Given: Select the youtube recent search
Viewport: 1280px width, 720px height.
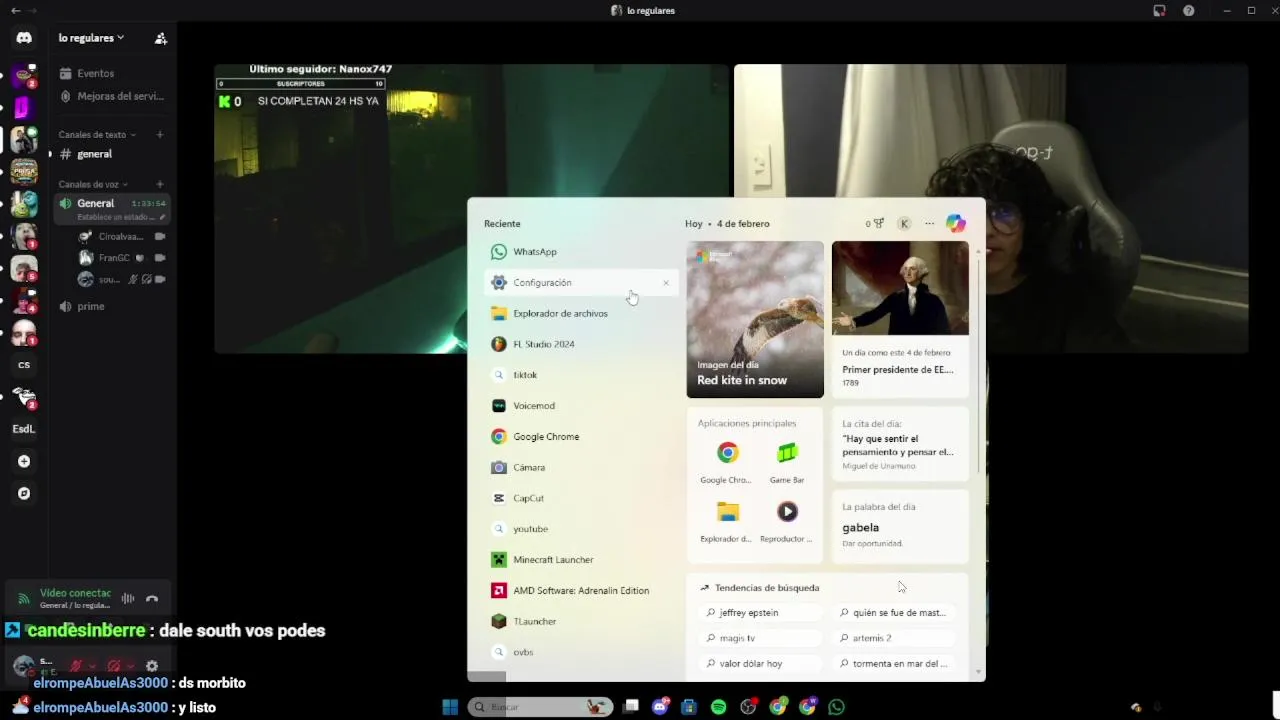Looking at the screenshot, I should tap(580, 529).
